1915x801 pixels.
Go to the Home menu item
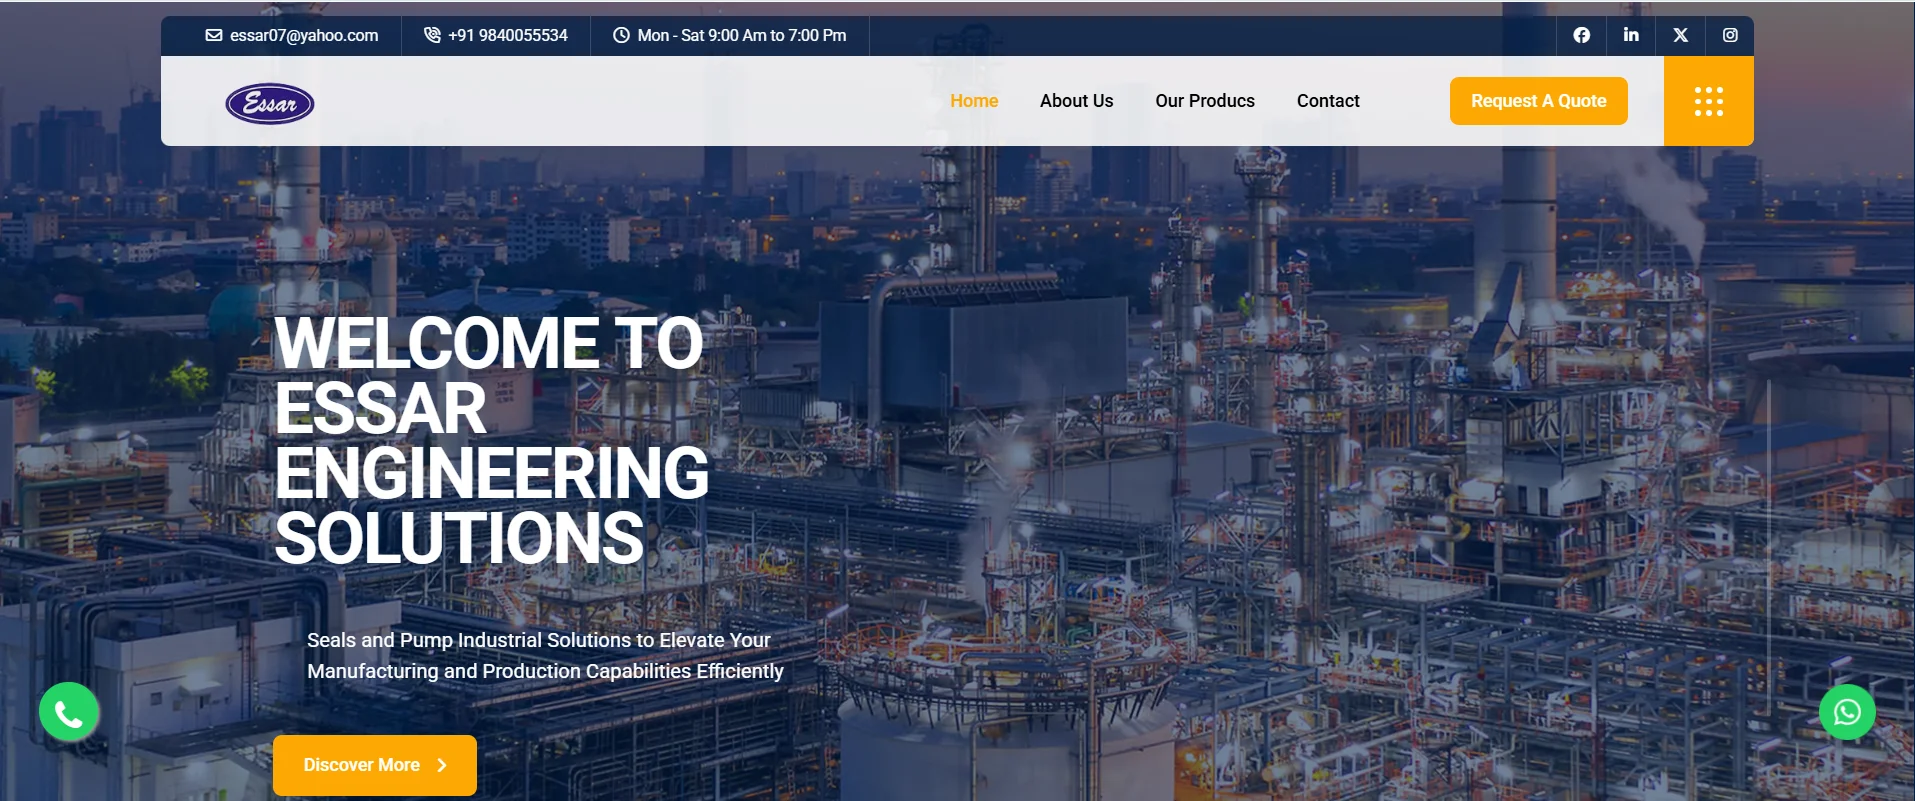[974, 101]
